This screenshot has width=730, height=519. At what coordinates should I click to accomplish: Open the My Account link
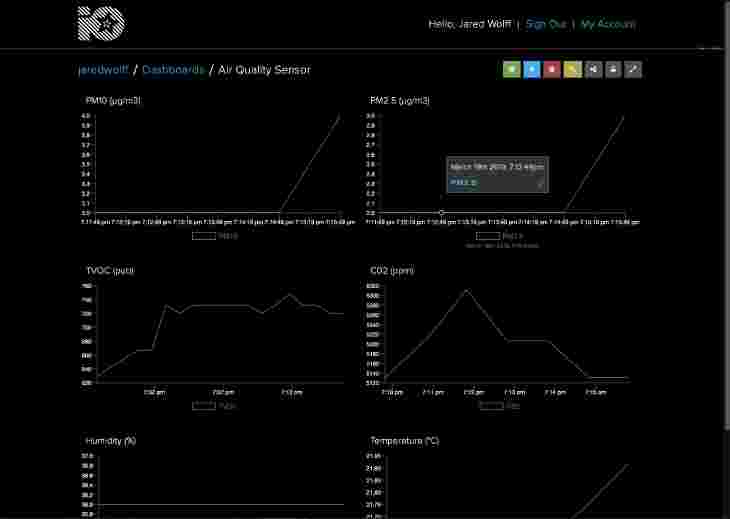tap(607, 24)
